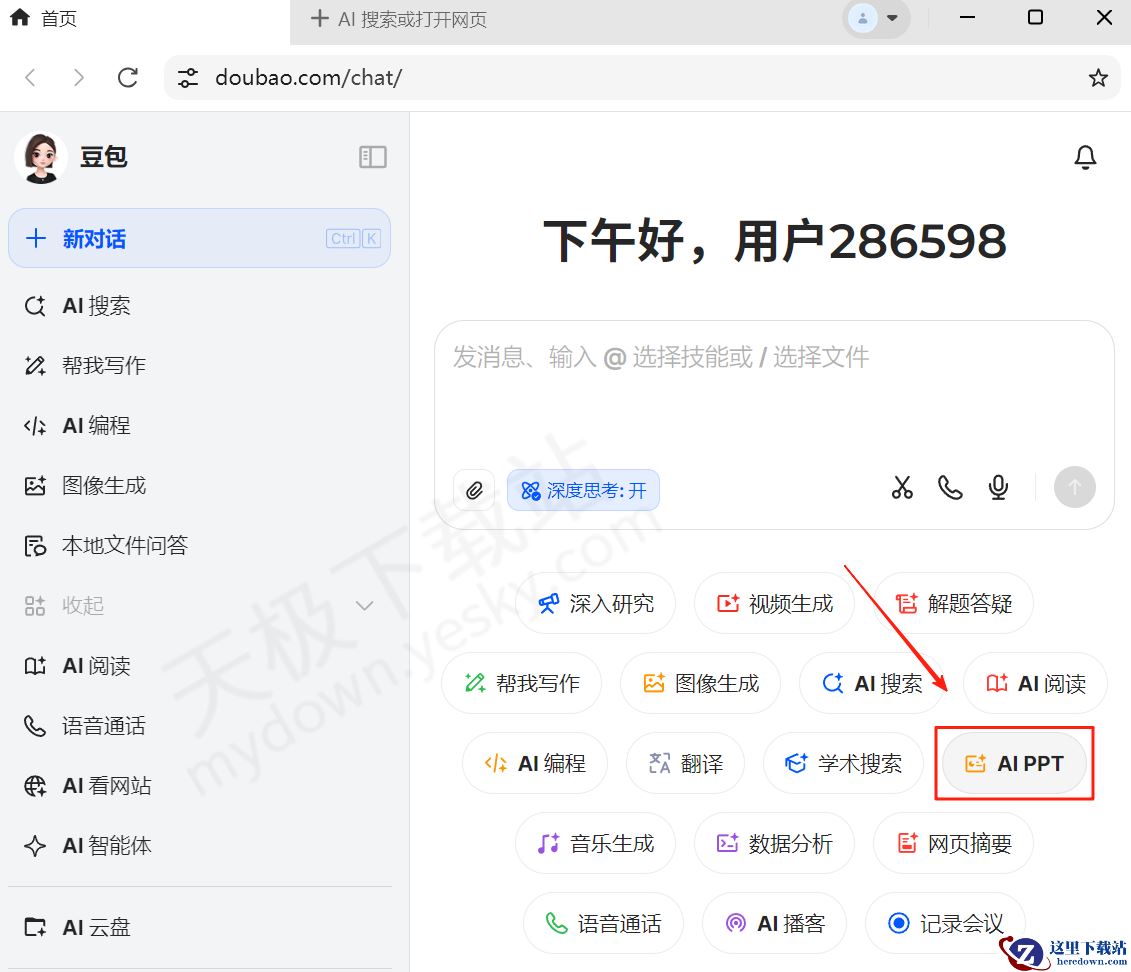Image resolution: width=1131 pixels, height=972 pixels.
Task: Select the 解题答疑 skill chip
Action: pos(954,603)
